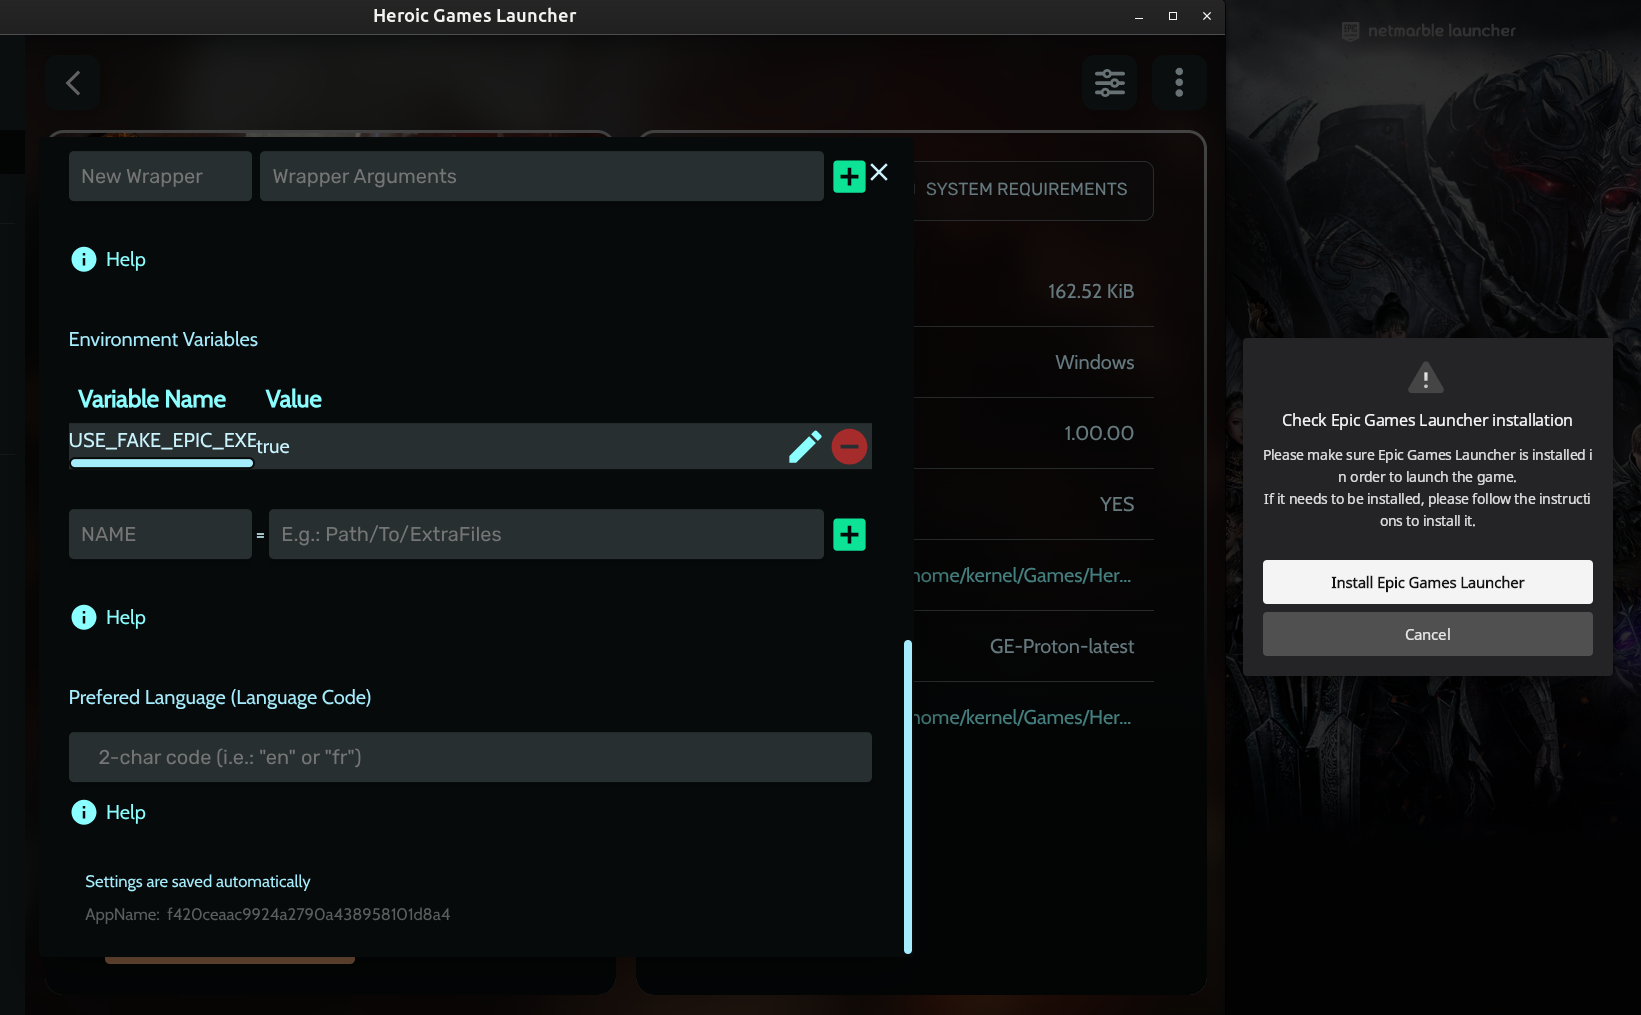
Task: Click the GE-Proton-latest value
Action: coord(1061,647)
